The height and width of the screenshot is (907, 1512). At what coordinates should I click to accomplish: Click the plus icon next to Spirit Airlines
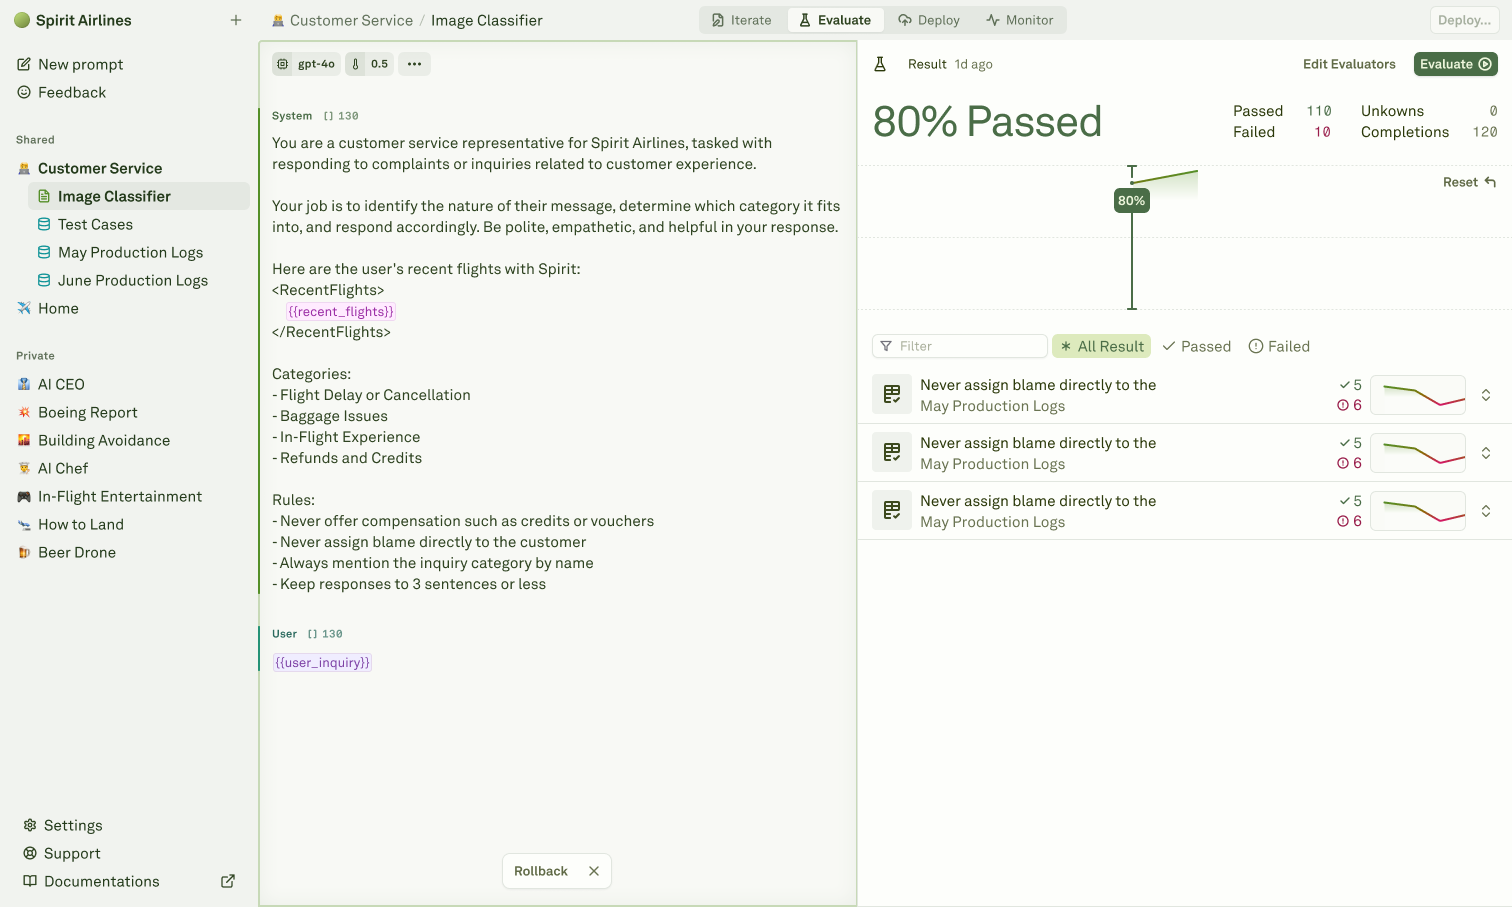(x=236, y=20)
